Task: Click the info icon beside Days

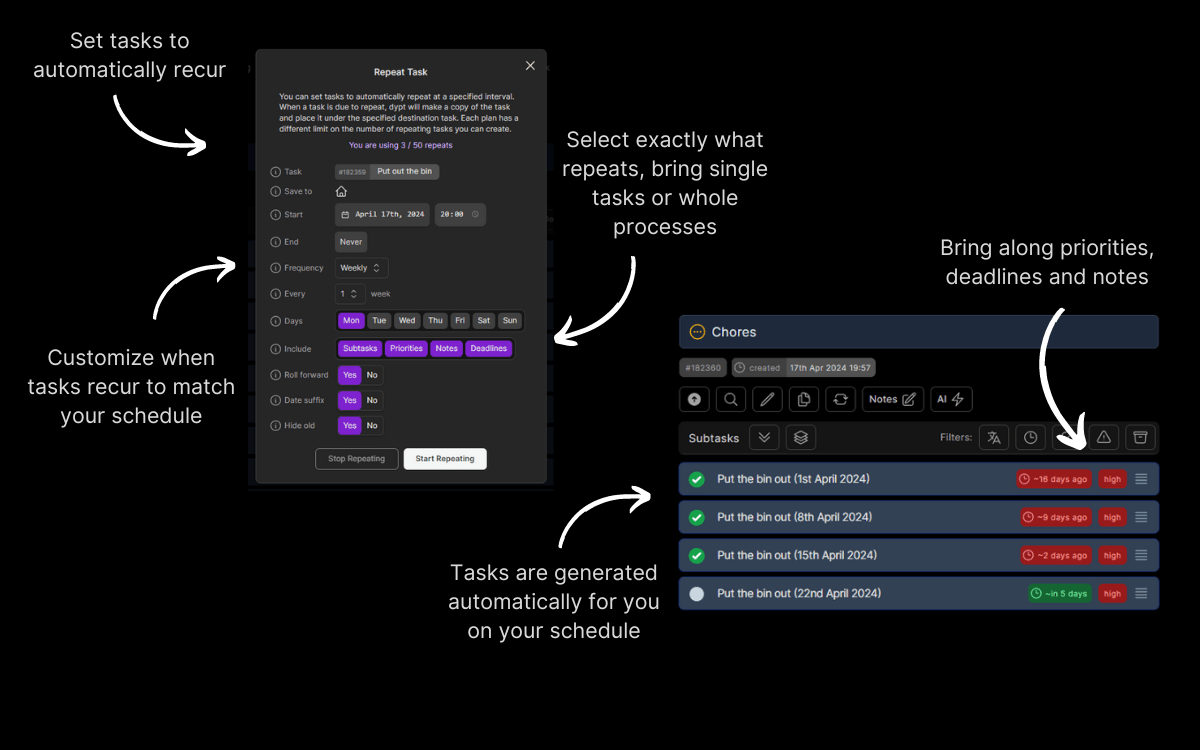Action: [x=276, y=321]
